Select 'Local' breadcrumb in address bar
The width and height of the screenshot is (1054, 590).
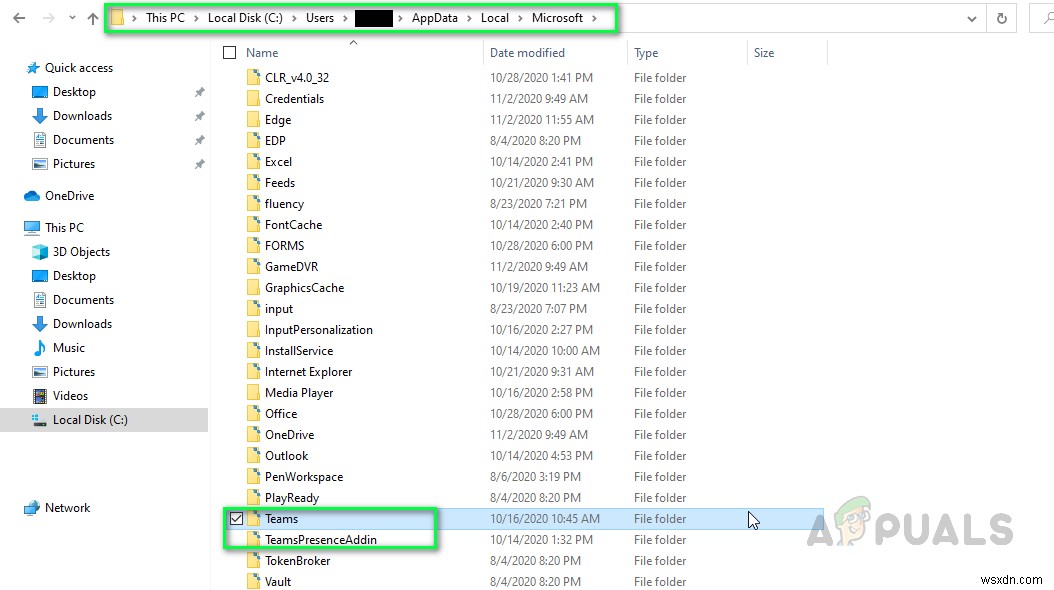tap(495, 18)
